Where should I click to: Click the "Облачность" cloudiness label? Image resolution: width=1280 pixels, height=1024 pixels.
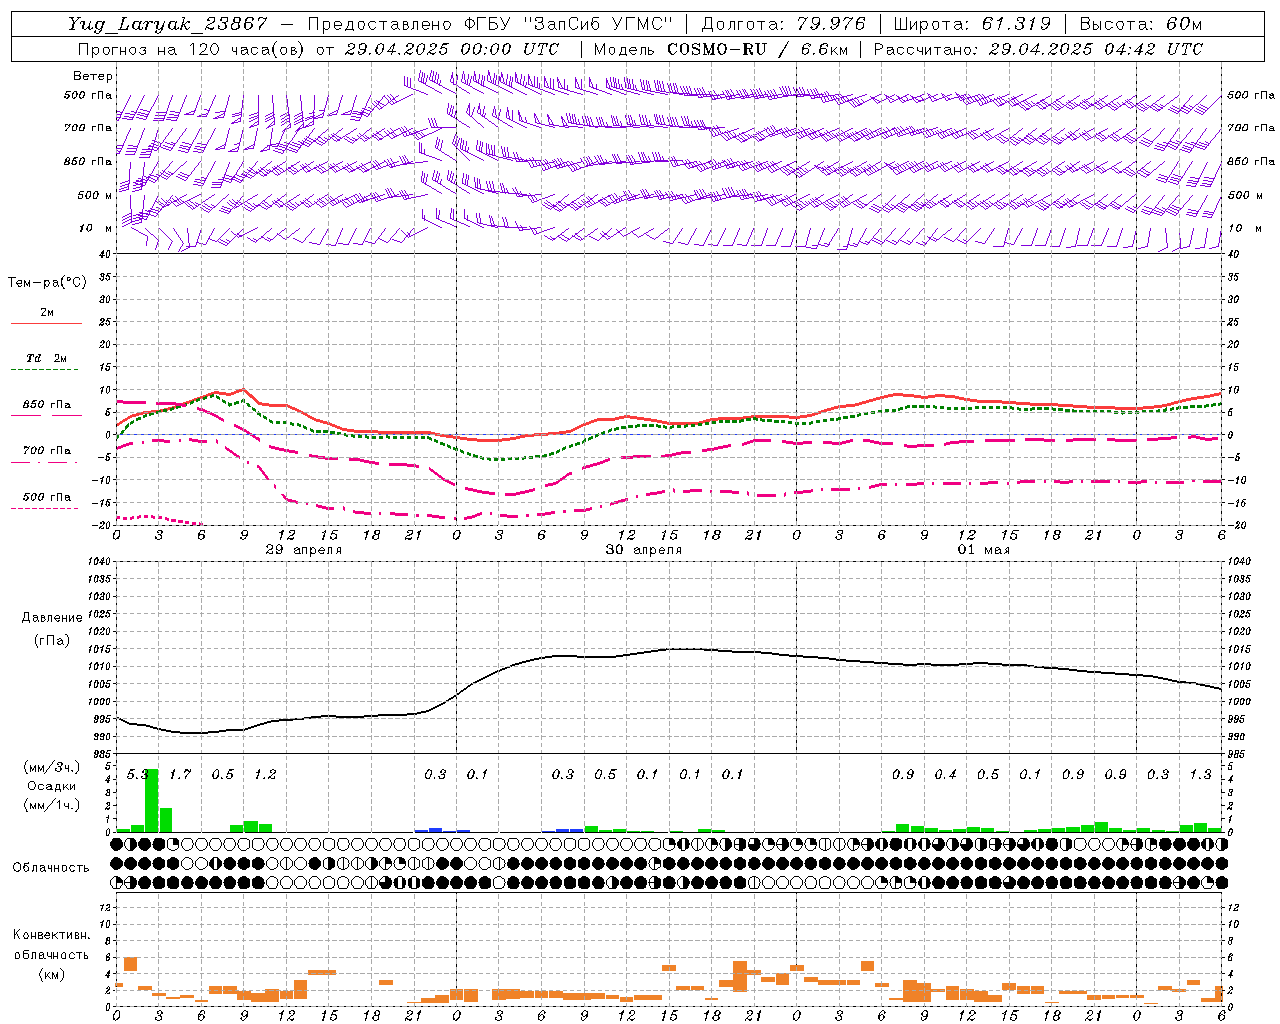(x=51, y=867)
